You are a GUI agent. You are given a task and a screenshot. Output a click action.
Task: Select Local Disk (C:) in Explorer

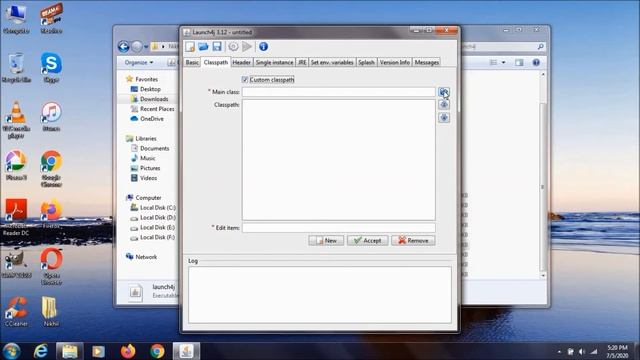[x=158, y=208]
